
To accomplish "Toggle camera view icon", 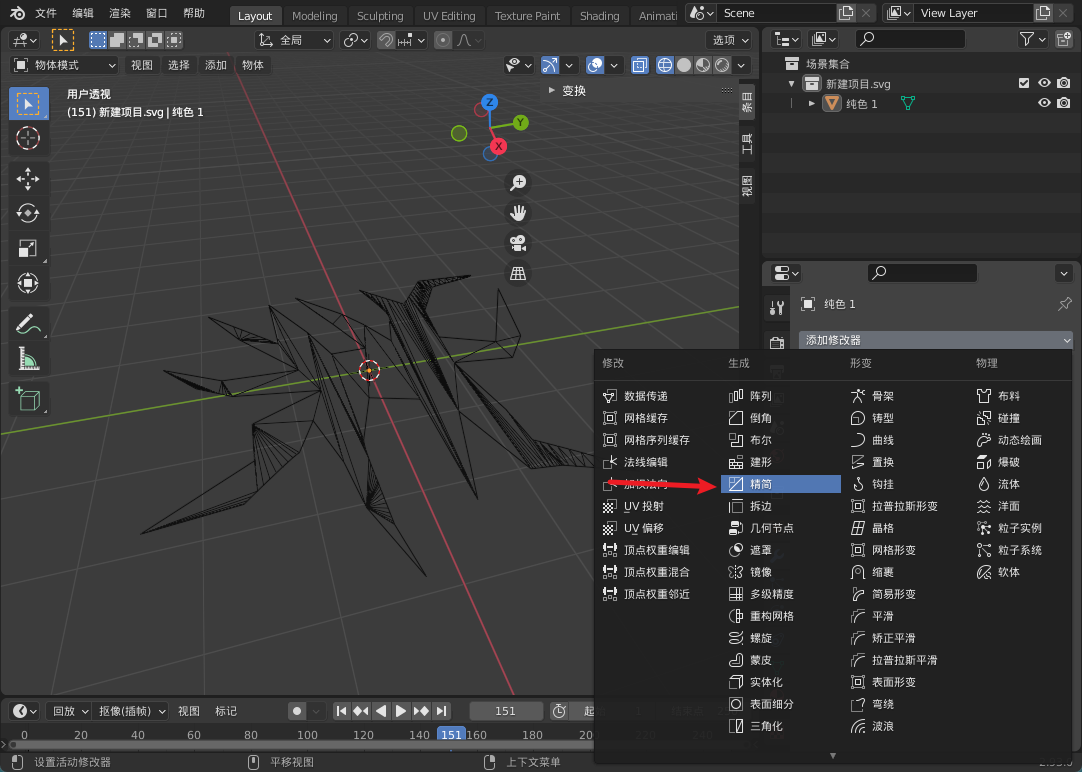I will pyautogui.click(x=518, y=244).
